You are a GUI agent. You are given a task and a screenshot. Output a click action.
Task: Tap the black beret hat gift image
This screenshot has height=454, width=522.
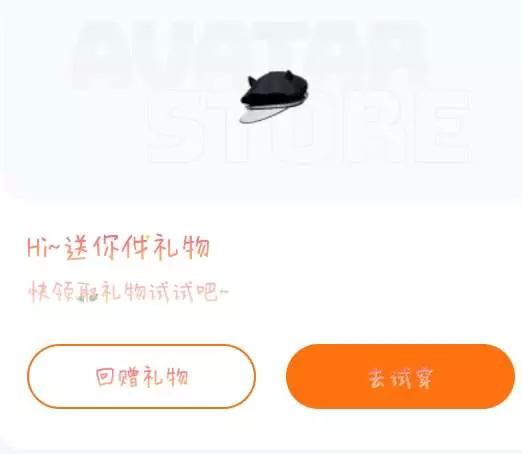274,96
